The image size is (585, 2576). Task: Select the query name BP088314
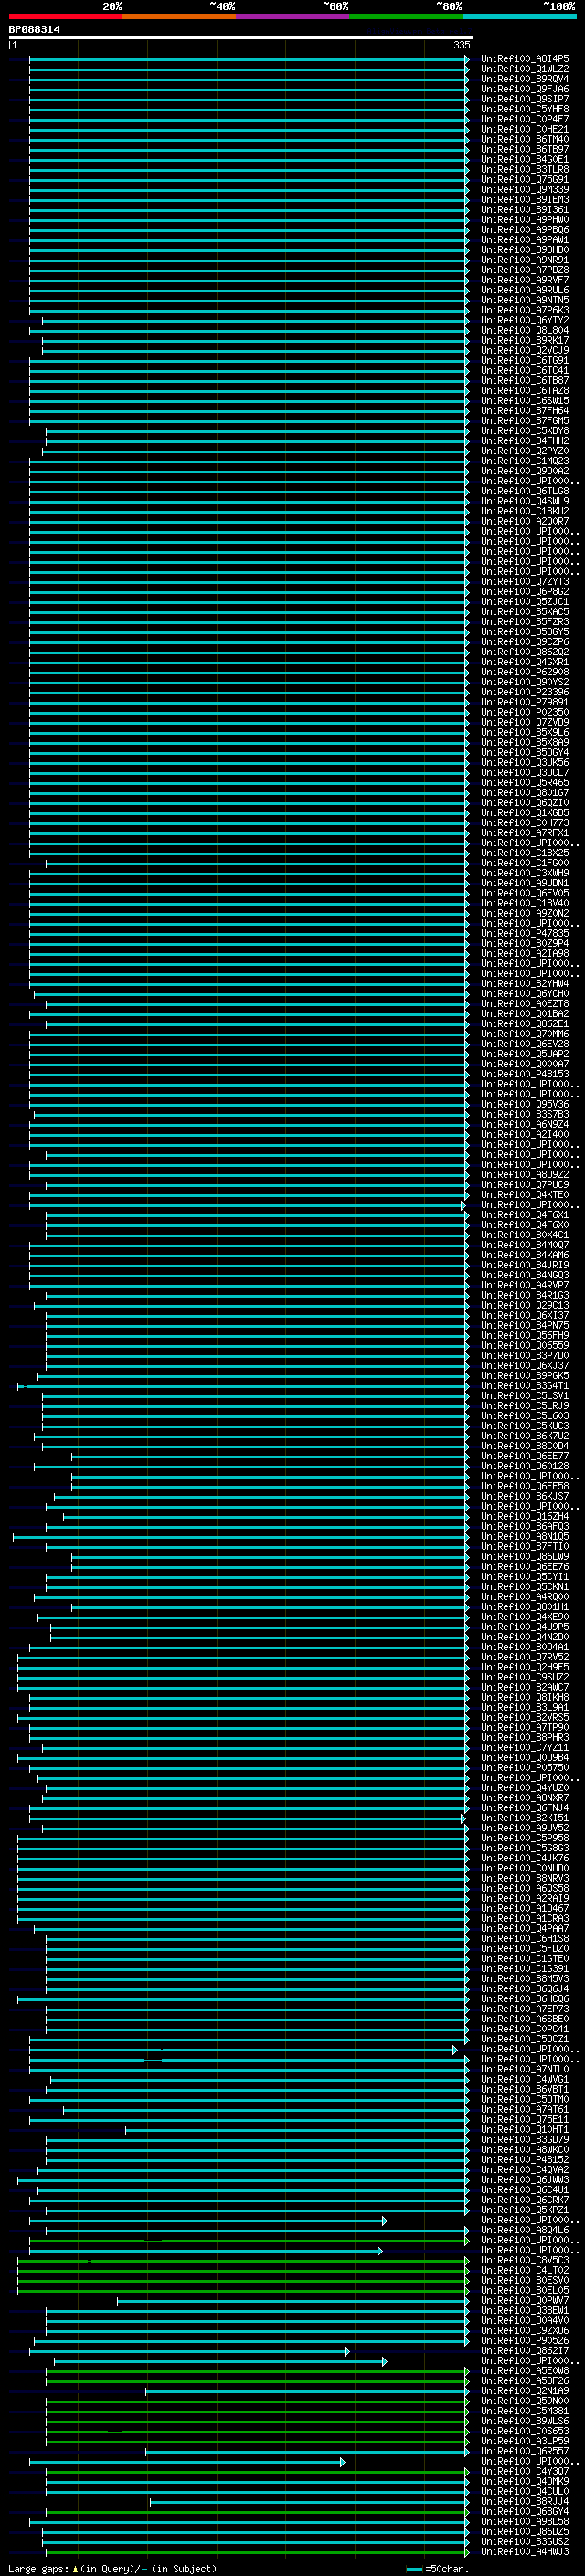pos(34,30)
